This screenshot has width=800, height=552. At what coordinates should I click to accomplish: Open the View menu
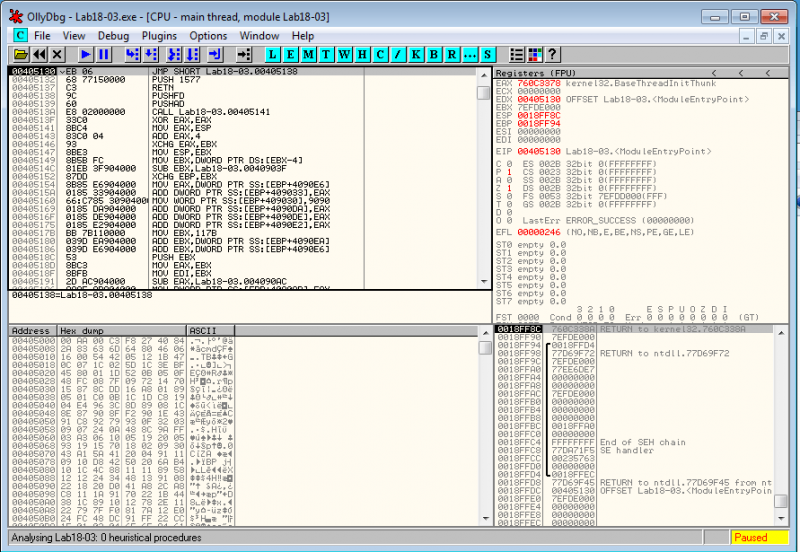coord(74,36)
